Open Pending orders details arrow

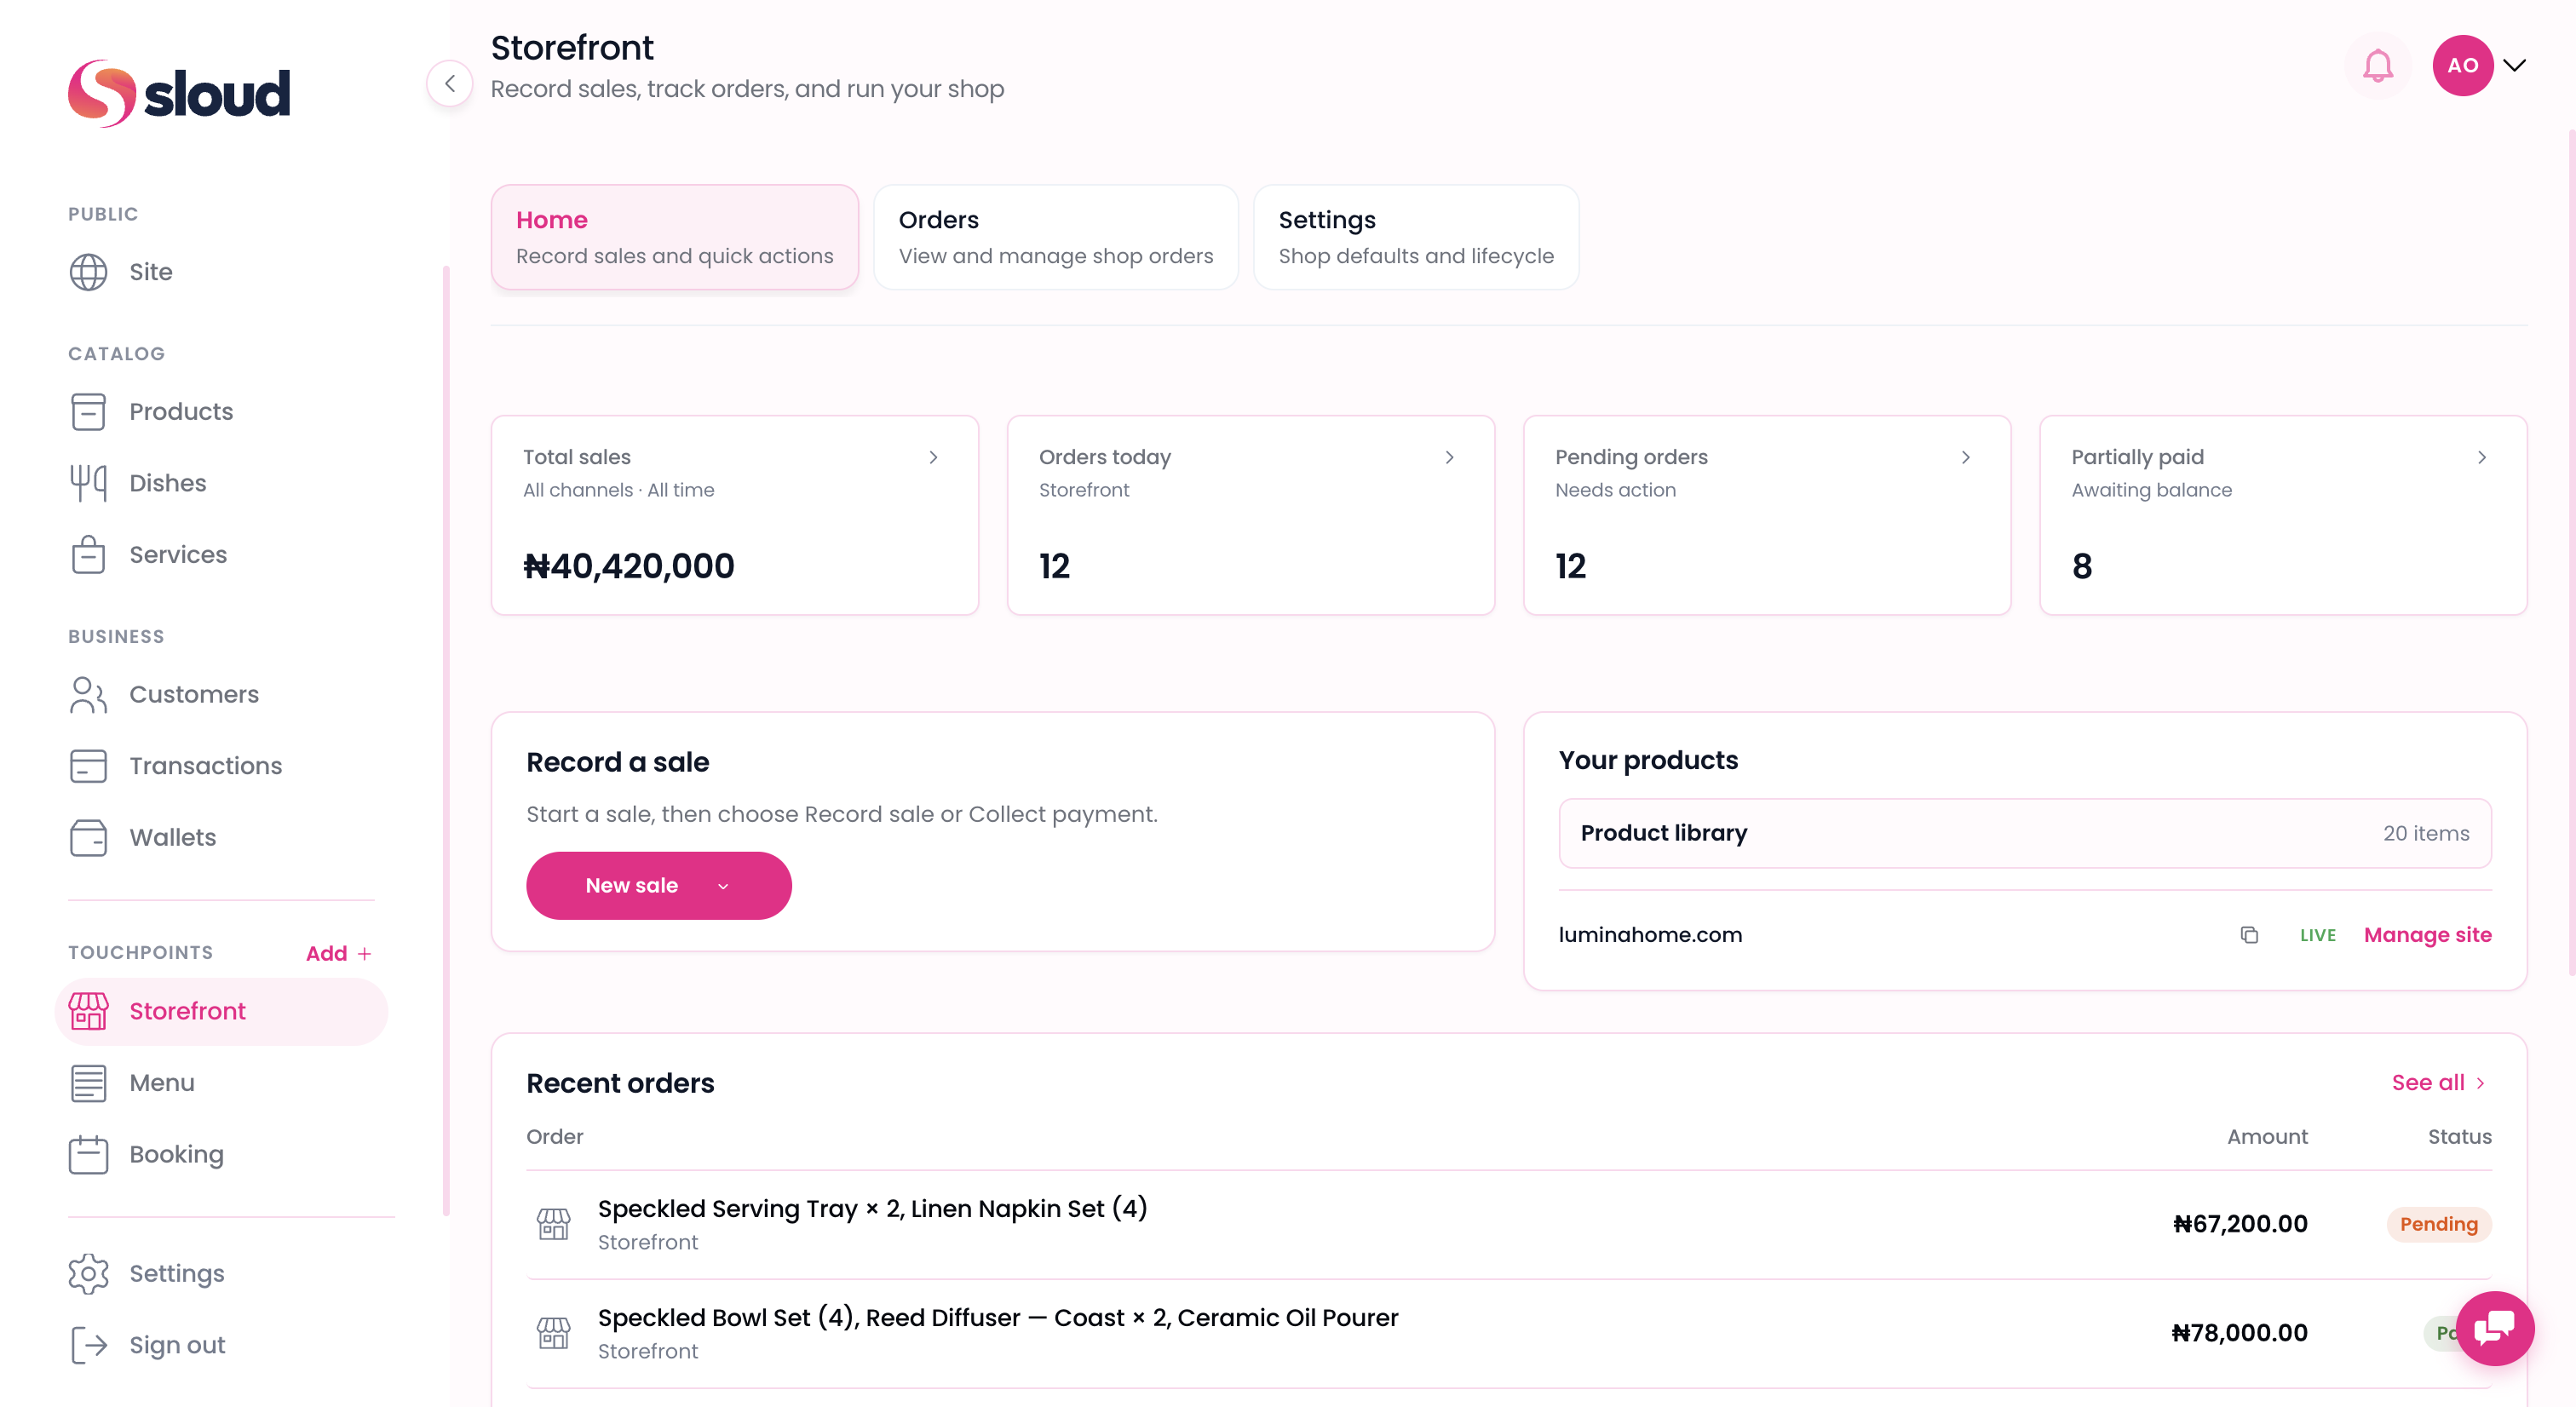coord(1965,458)
